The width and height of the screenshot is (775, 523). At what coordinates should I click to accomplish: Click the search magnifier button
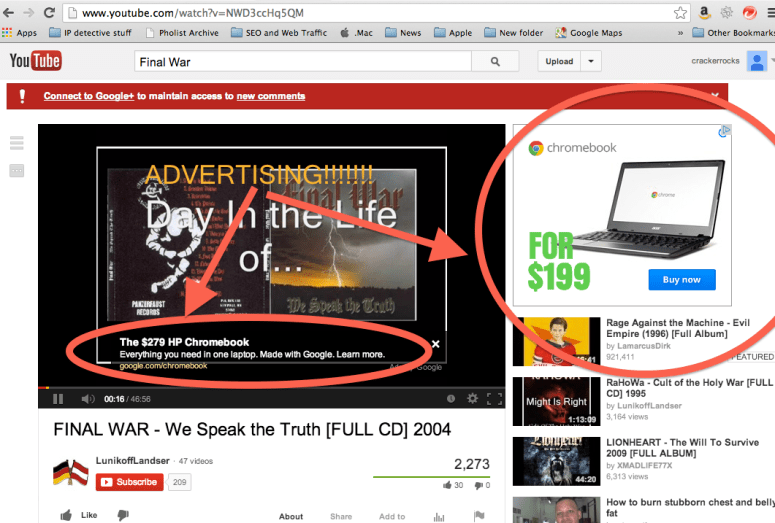494,62
